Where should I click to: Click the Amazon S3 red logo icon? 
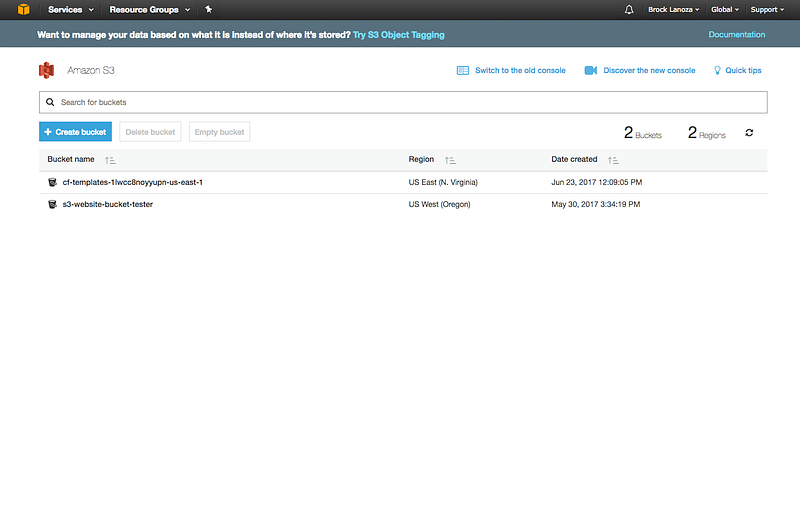point(46,70)
